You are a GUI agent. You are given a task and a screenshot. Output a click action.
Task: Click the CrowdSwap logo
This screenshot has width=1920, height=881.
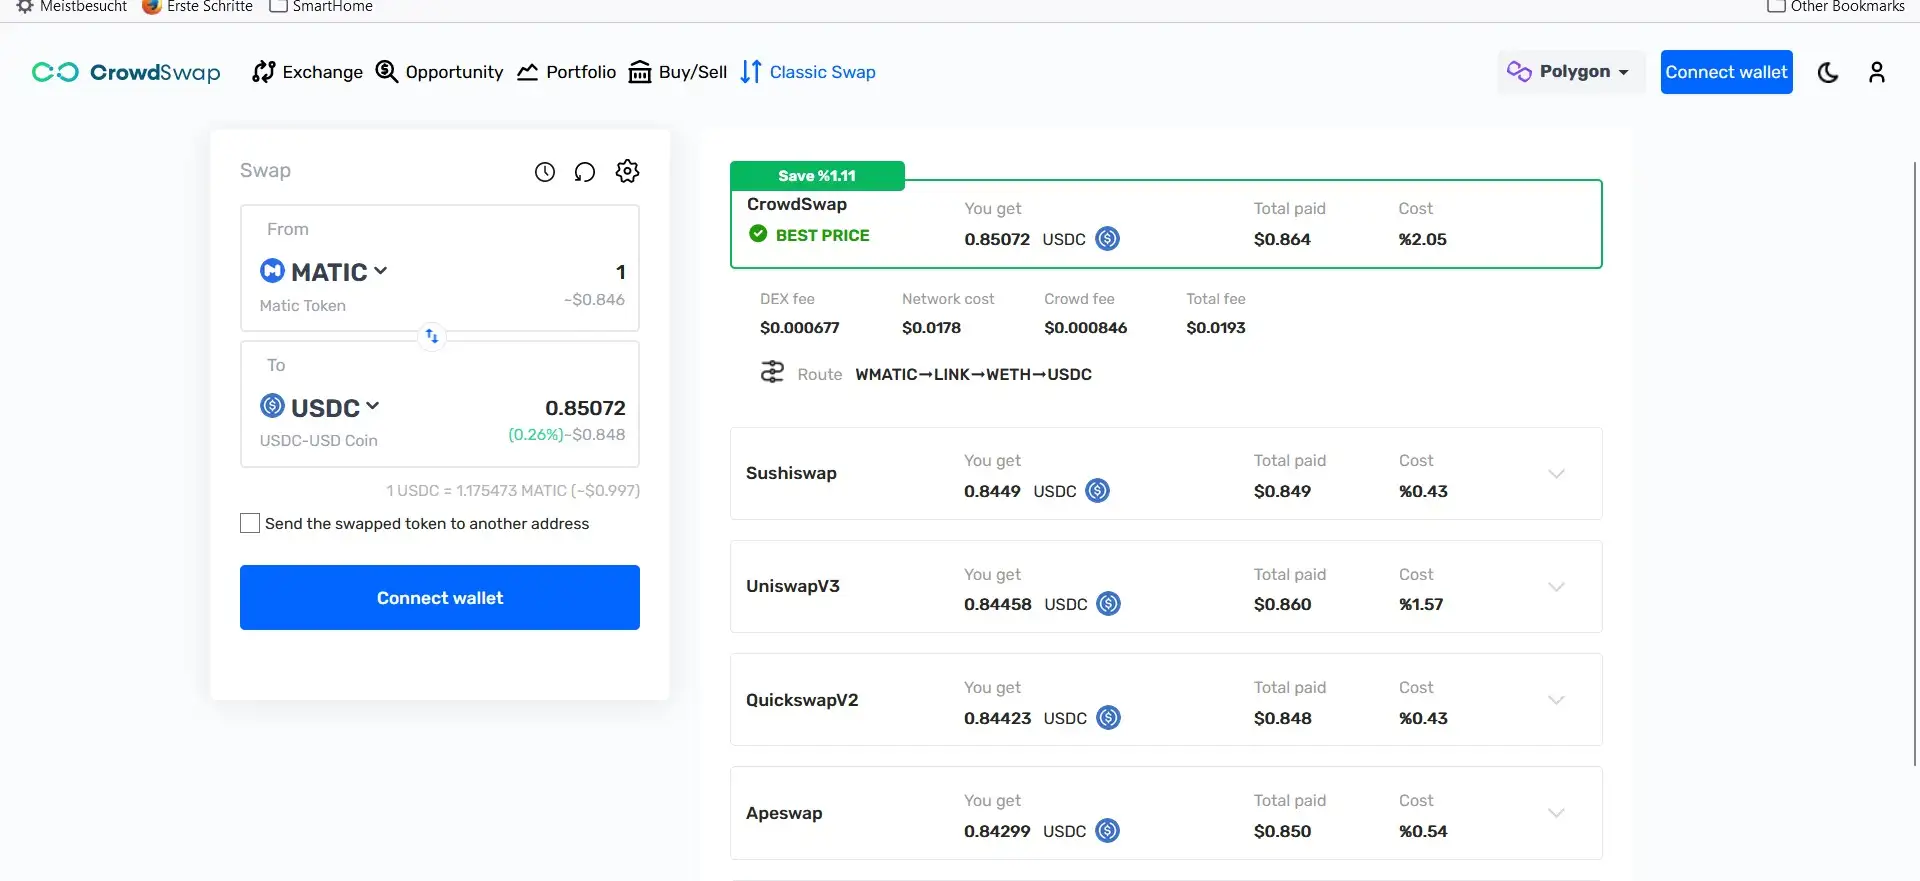pyautogui.click(x=126, y=72)
